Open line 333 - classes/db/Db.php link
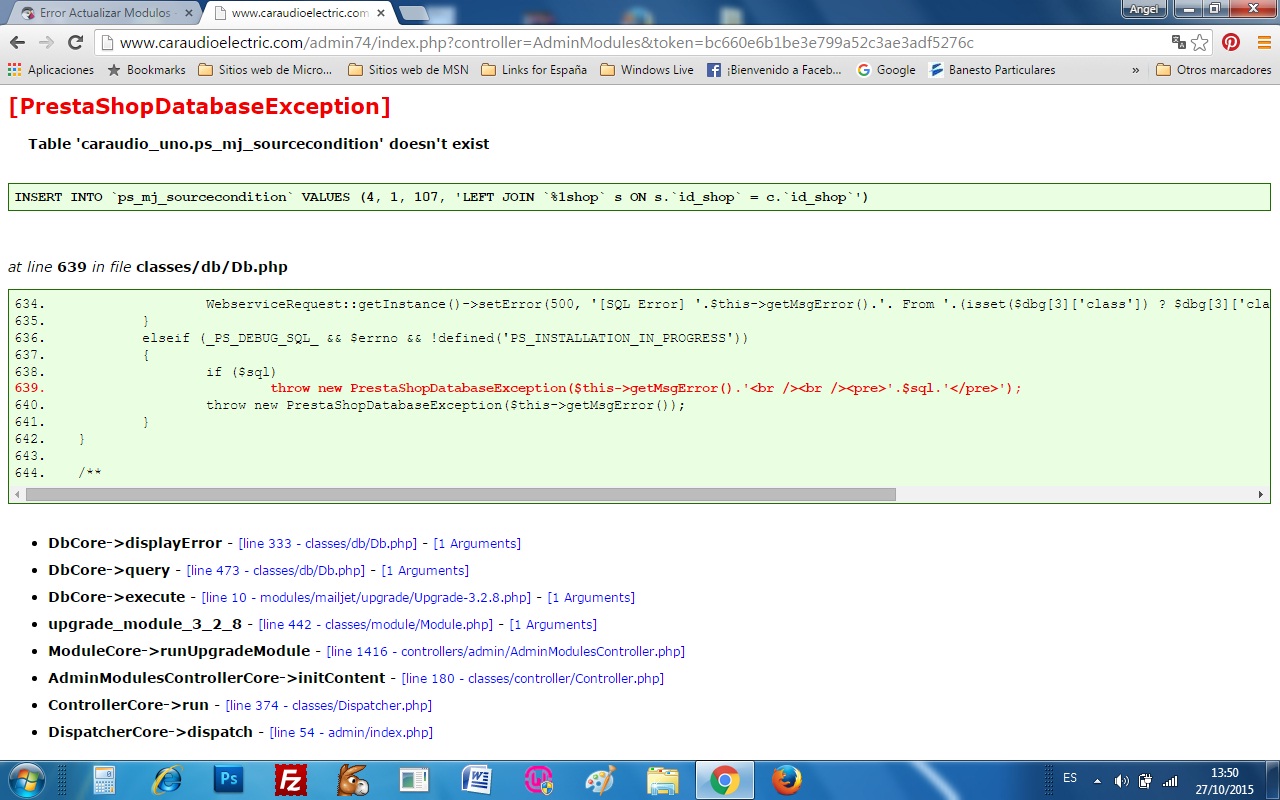 [x=327, y=543]
